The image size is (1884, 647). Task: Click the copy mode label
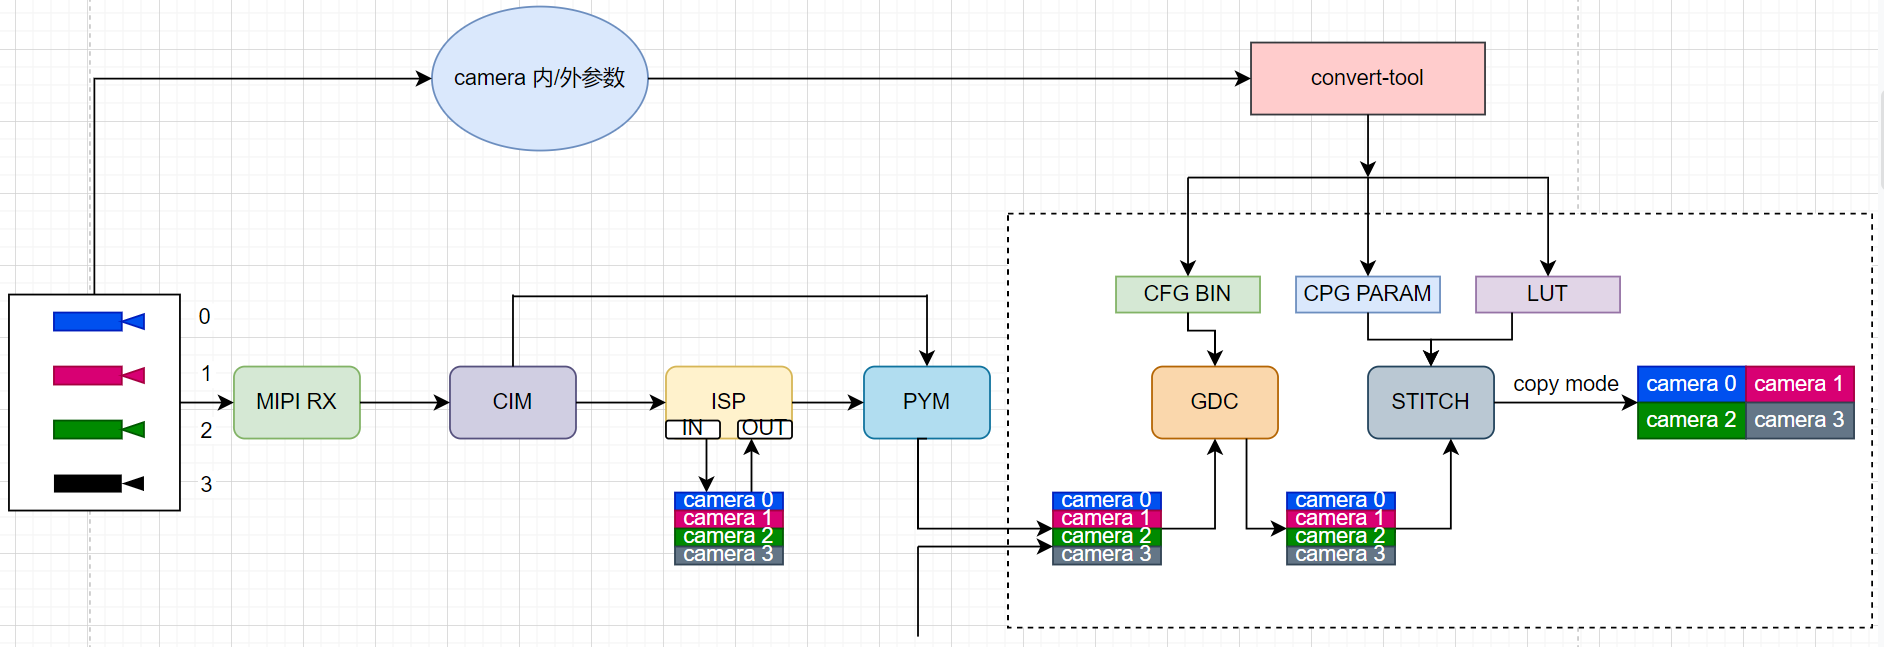click(1565, 384)
